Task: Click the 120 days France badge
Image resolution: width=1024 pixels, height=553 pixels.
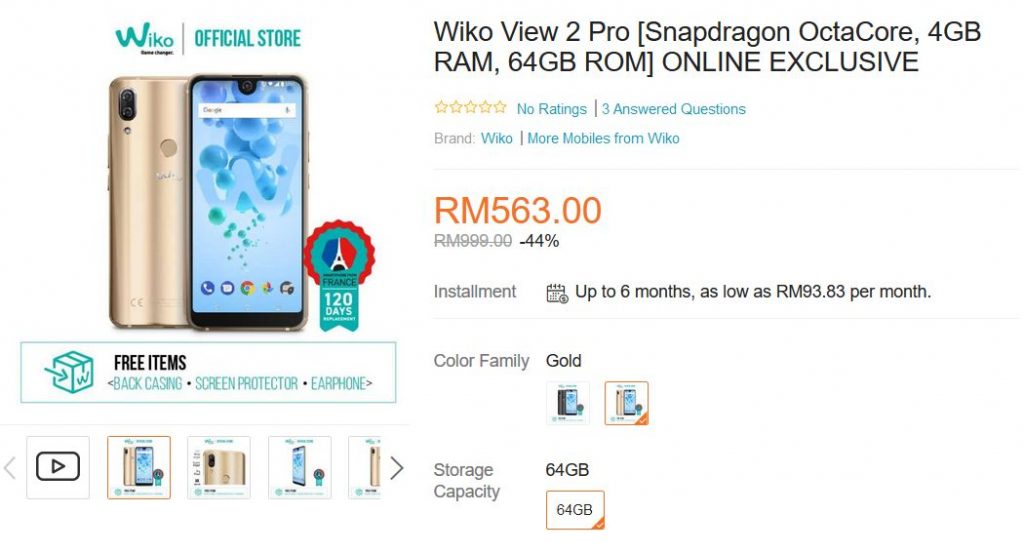Action: point(339,275)
